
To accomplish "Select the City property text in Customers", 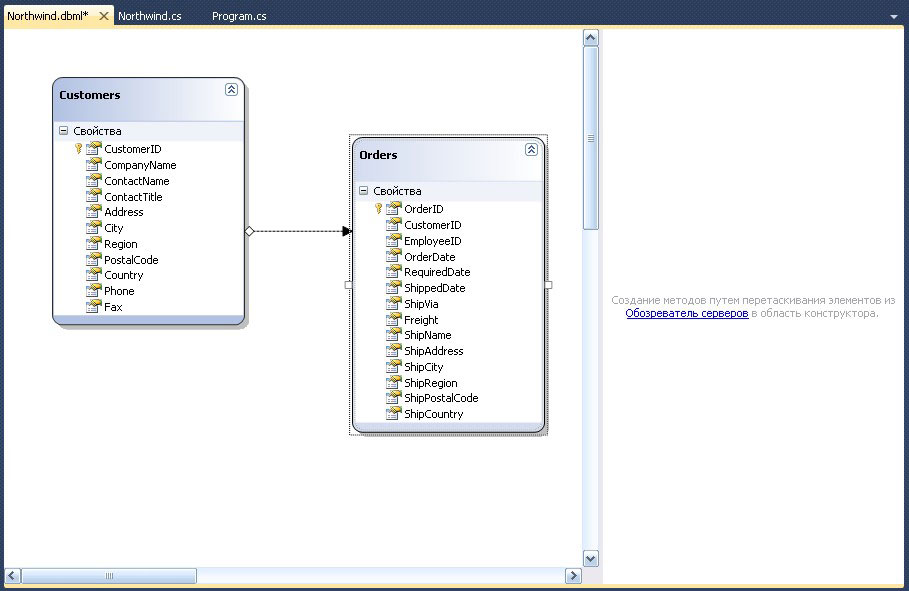I will click(x=114, y=228).
